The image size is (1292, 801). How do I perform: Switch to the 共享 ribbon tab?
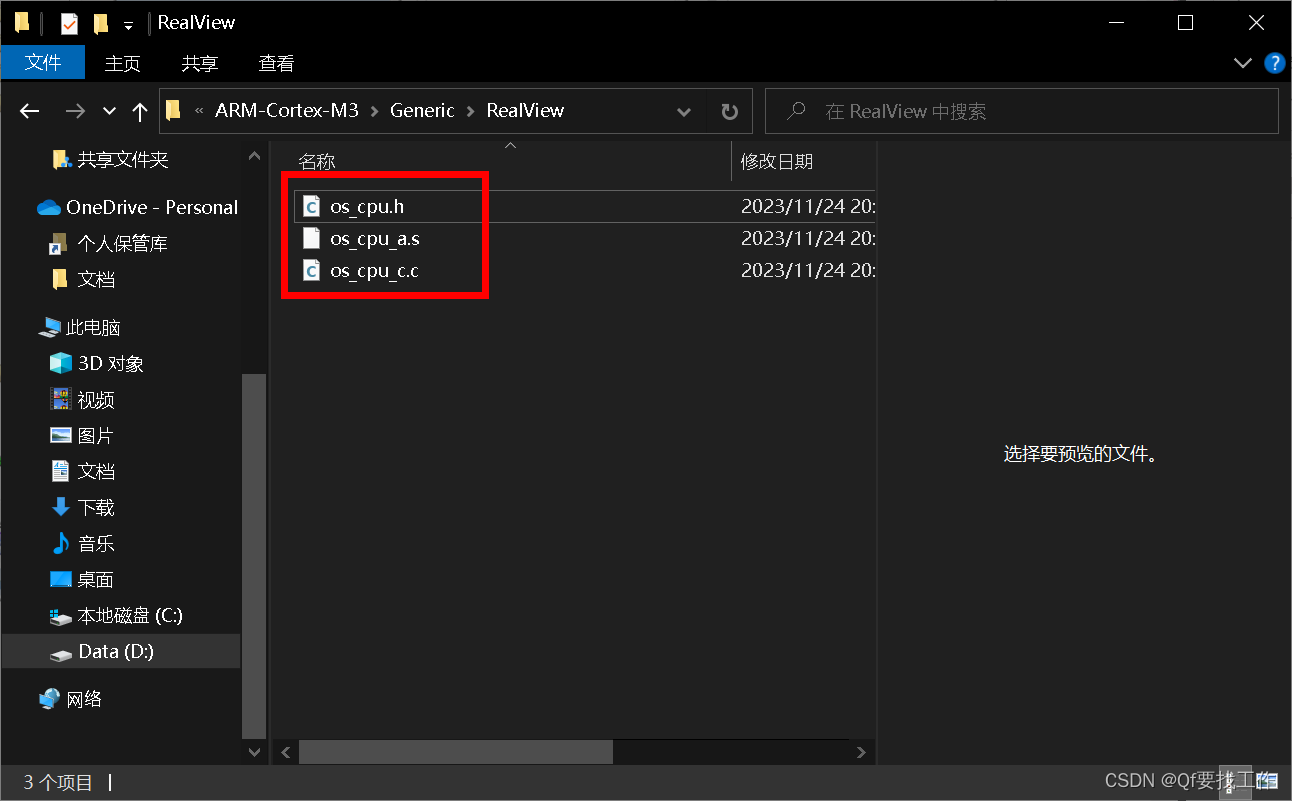pyautogui.click(x=199, y=63)
